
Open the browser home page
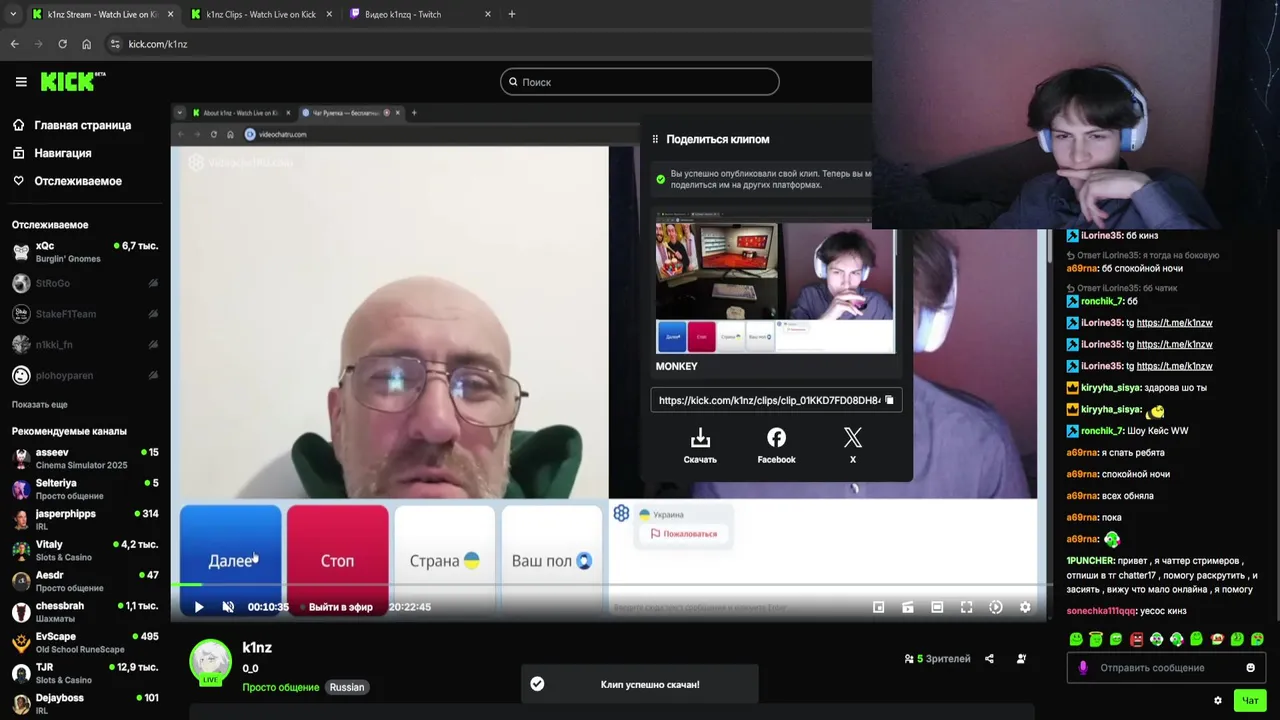(x=86, y=44)
